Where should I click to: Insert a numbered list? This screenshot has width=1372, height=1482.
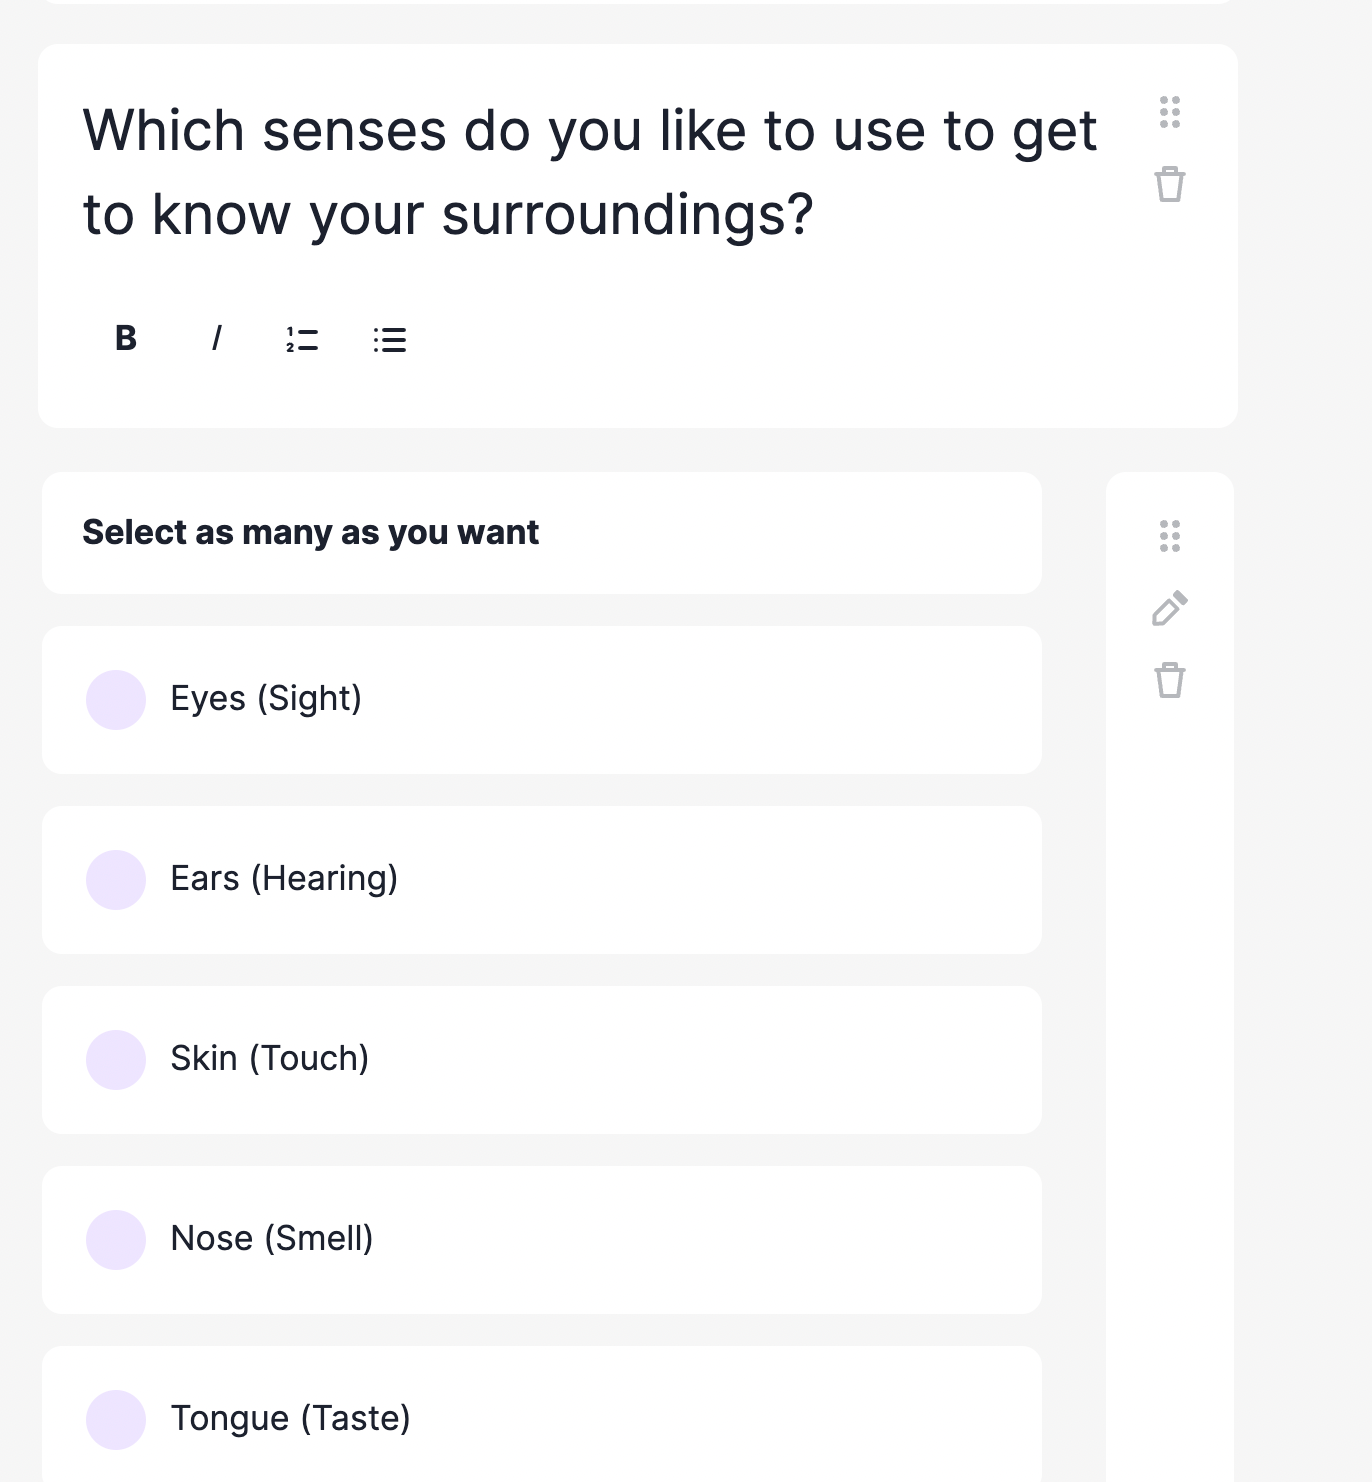[302, 340]
